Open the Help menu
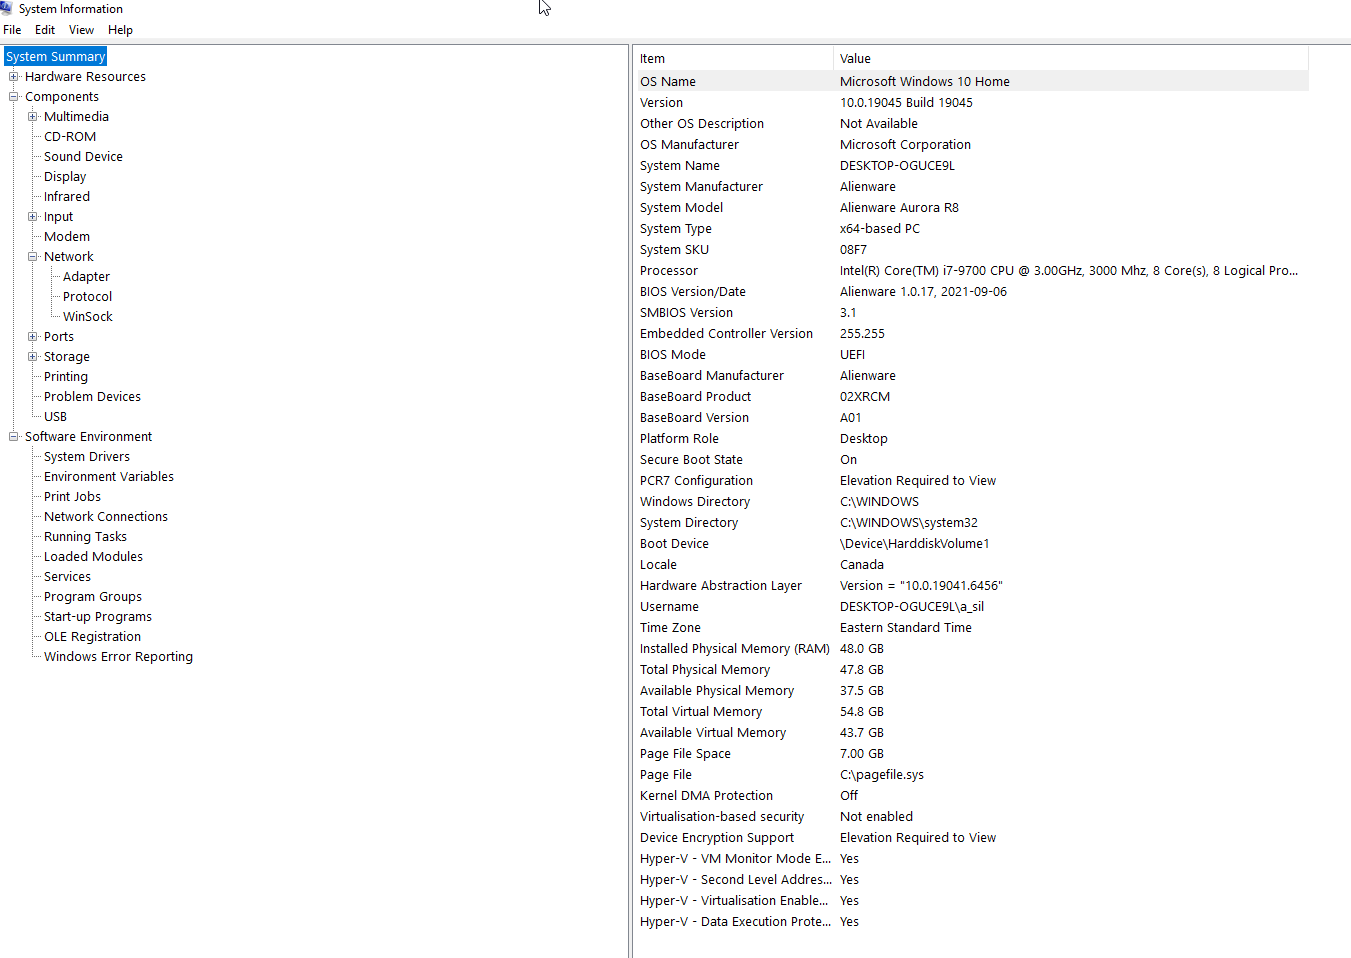 coord(120,30)
